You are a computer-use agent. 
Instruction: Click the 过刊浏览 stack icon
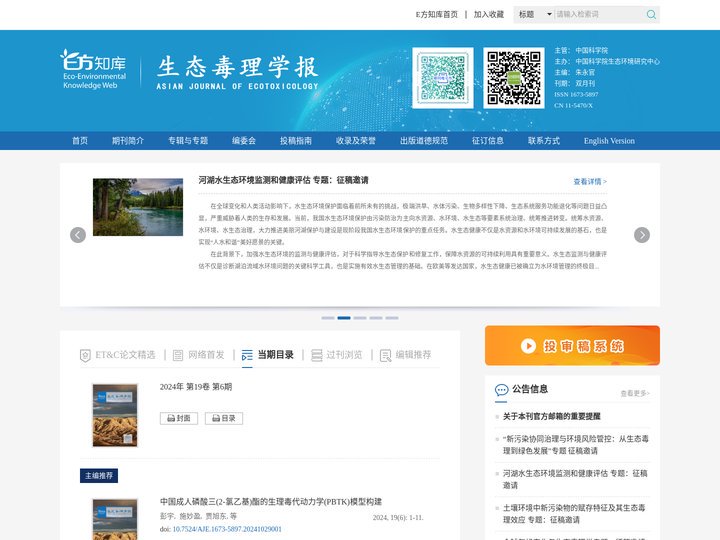(x=317, y=355)
